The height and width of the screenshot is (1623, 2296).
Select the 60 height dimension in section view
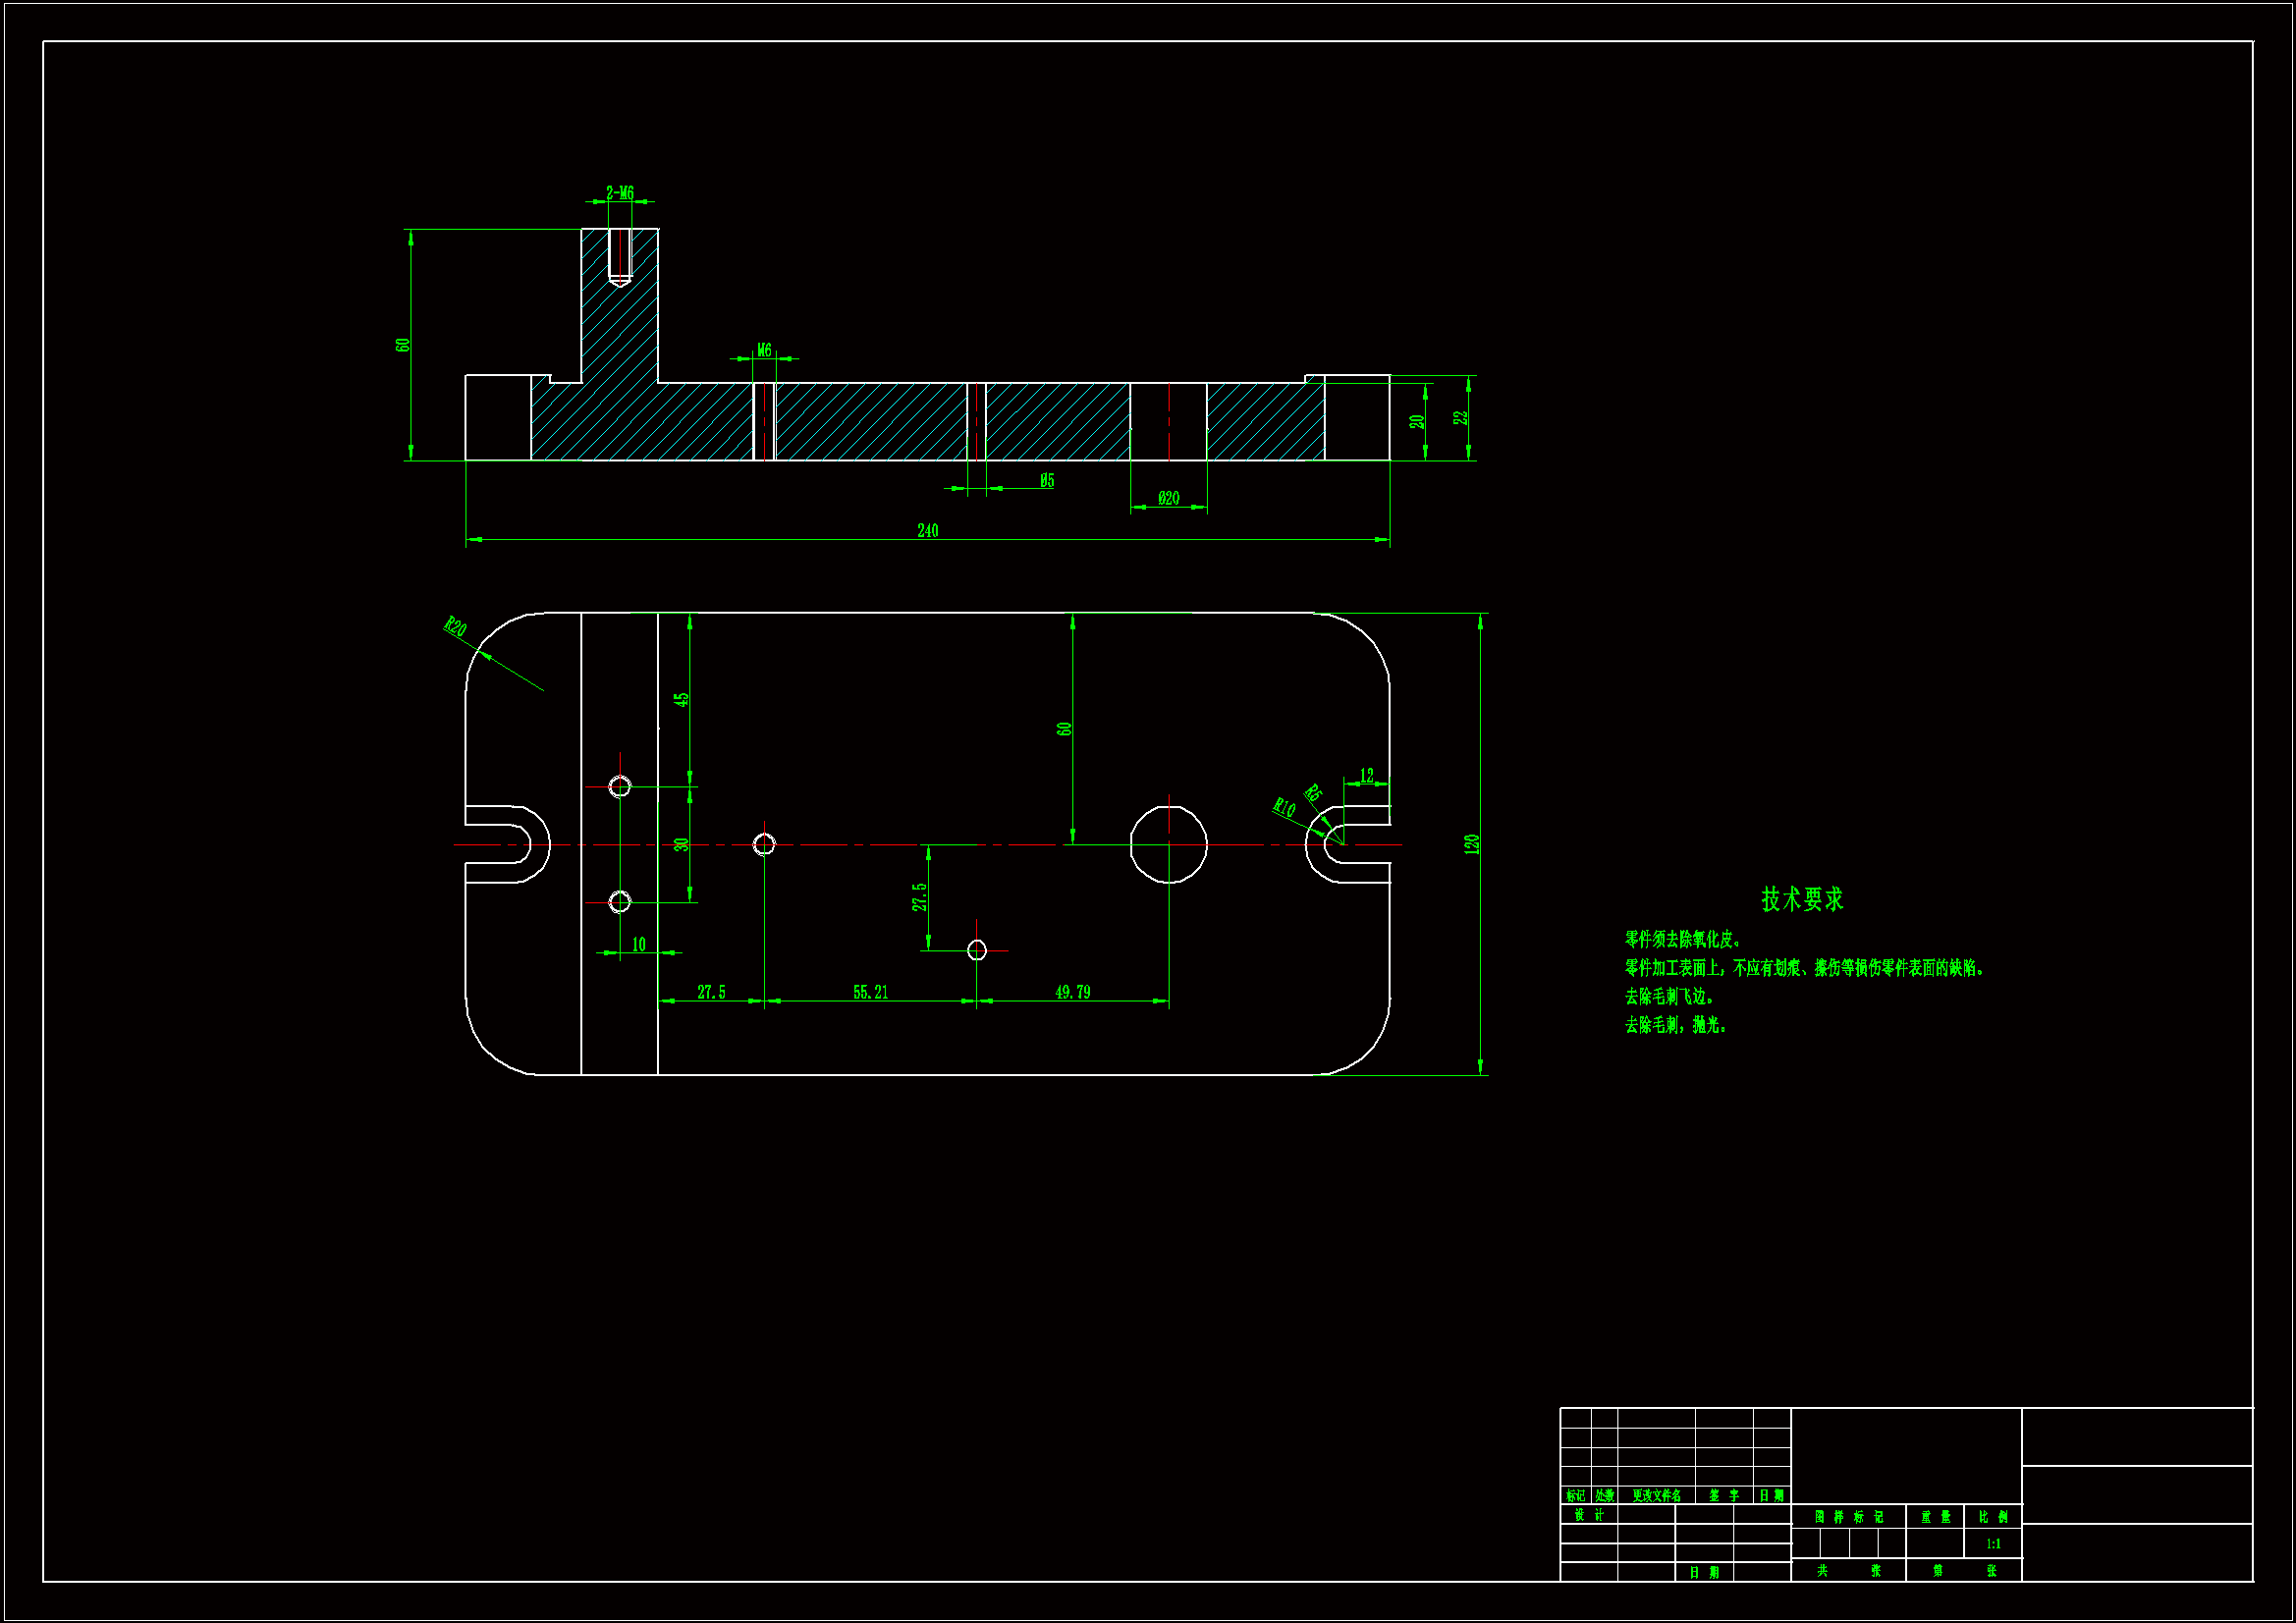pos(403,345)
